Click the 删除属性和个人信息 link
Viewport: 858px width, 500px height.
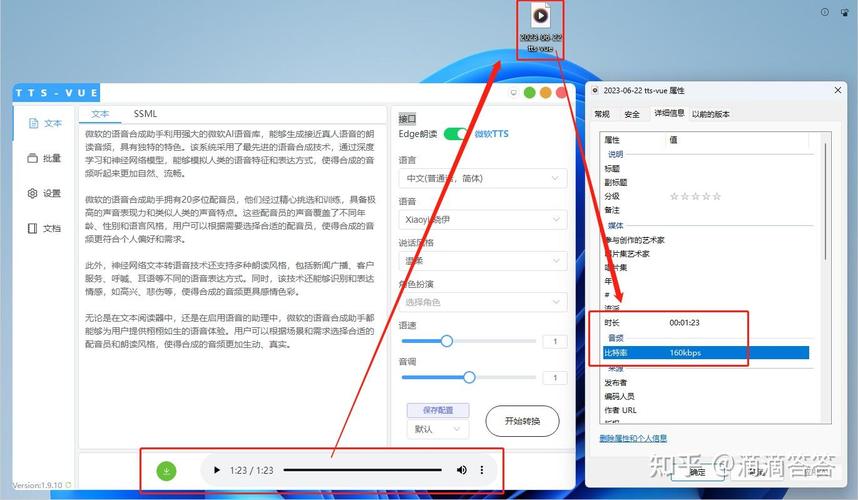click(x=633, y=438)
